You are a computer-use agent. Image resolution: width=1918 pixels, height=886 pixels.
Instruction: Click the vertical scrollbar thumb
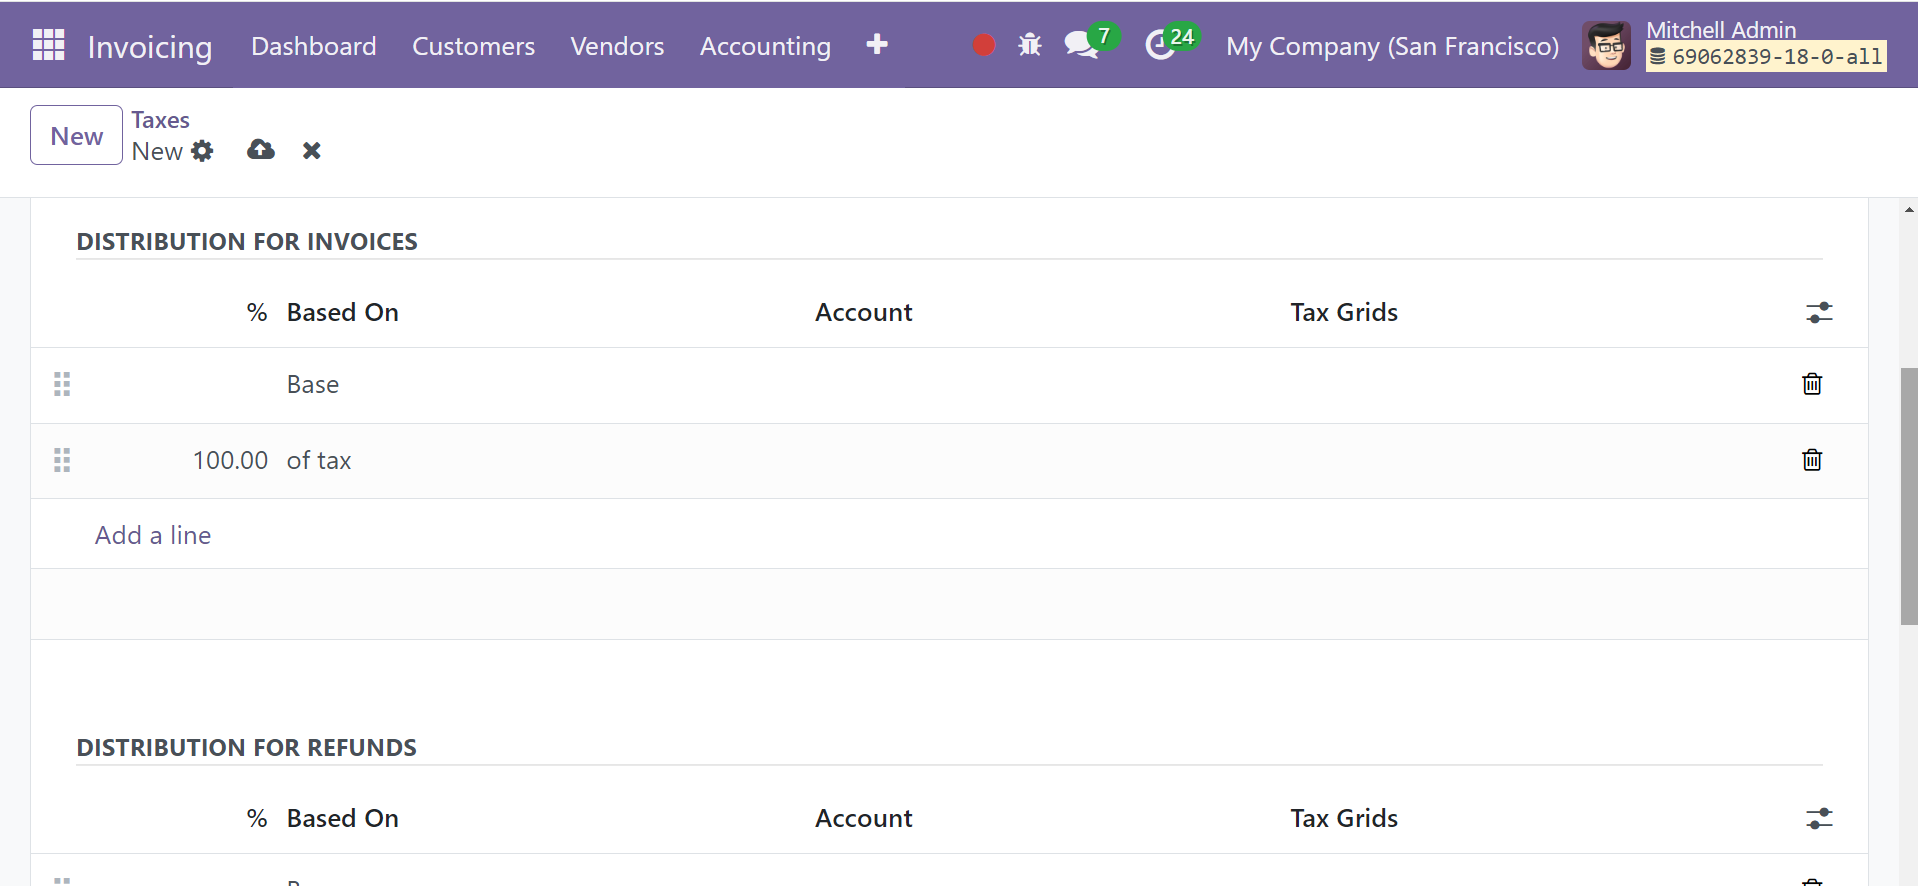coord(1909,496)
